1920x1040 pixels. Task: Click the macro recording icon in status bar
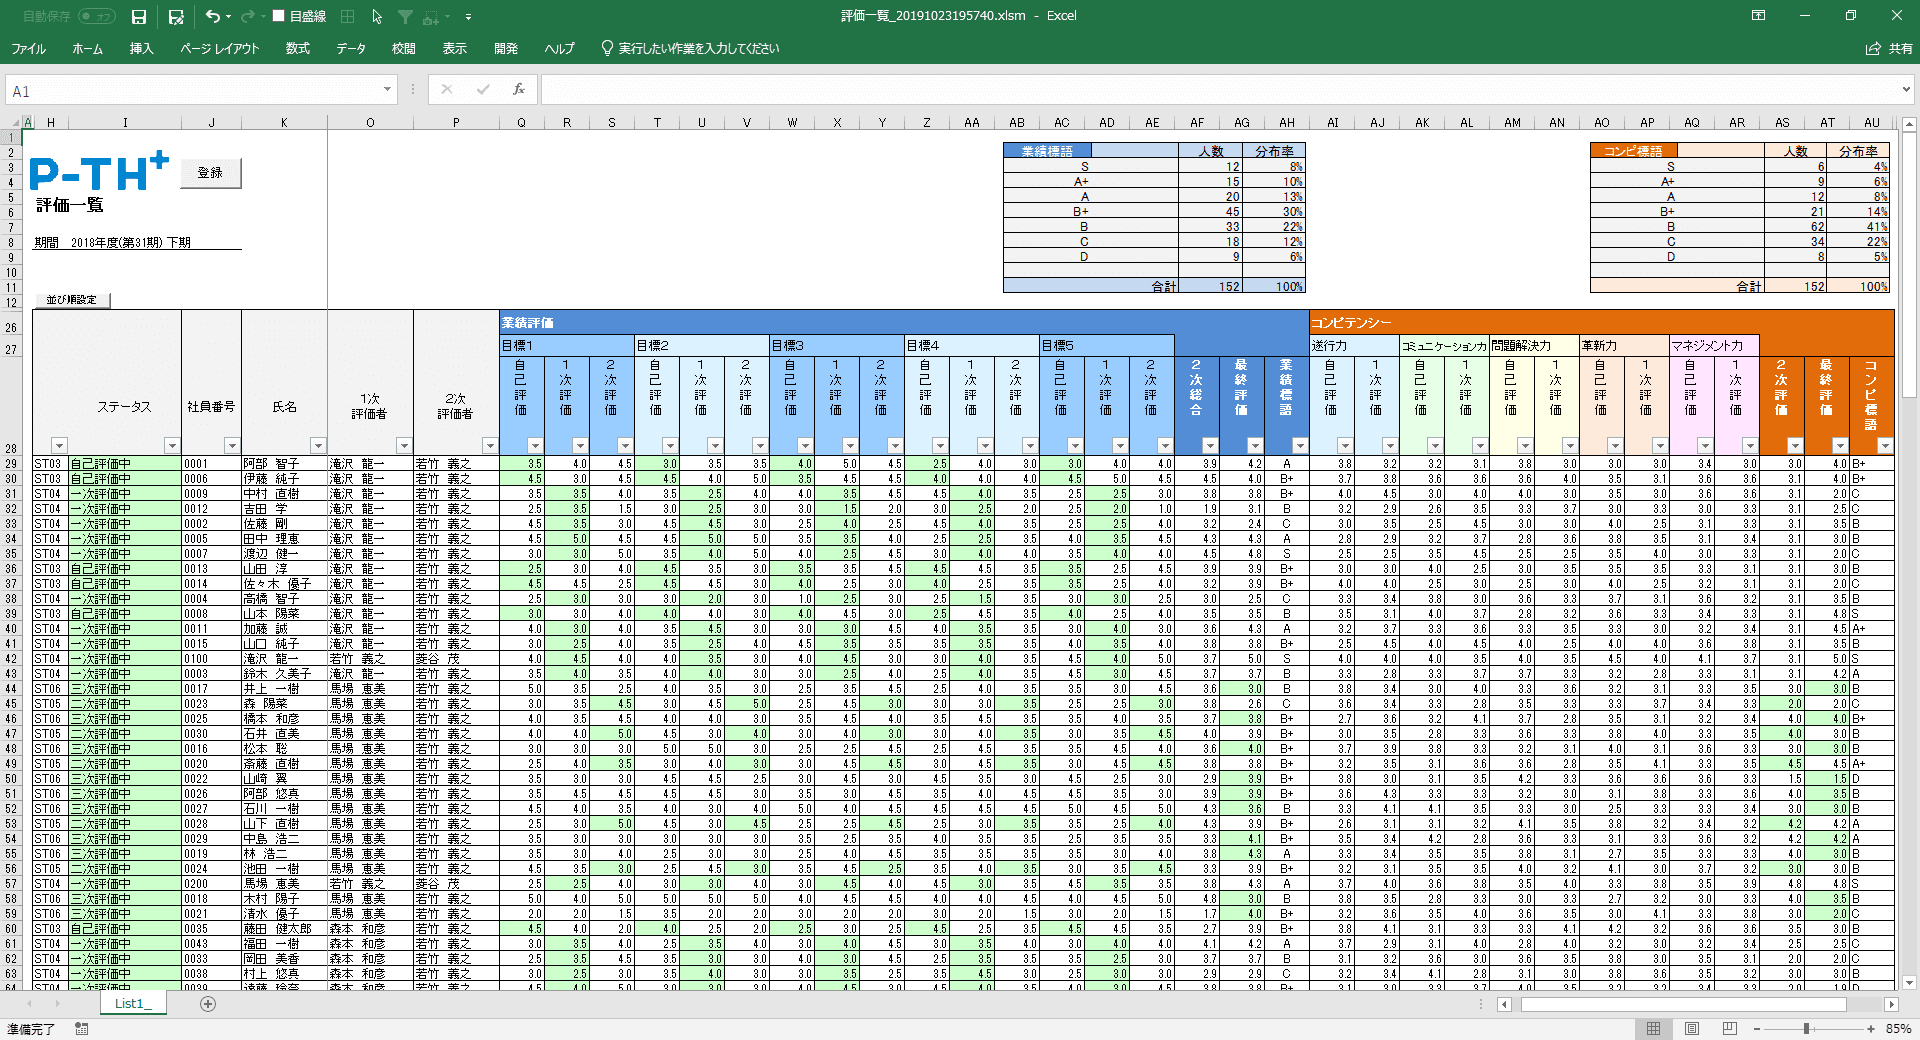coord(82,1029)
